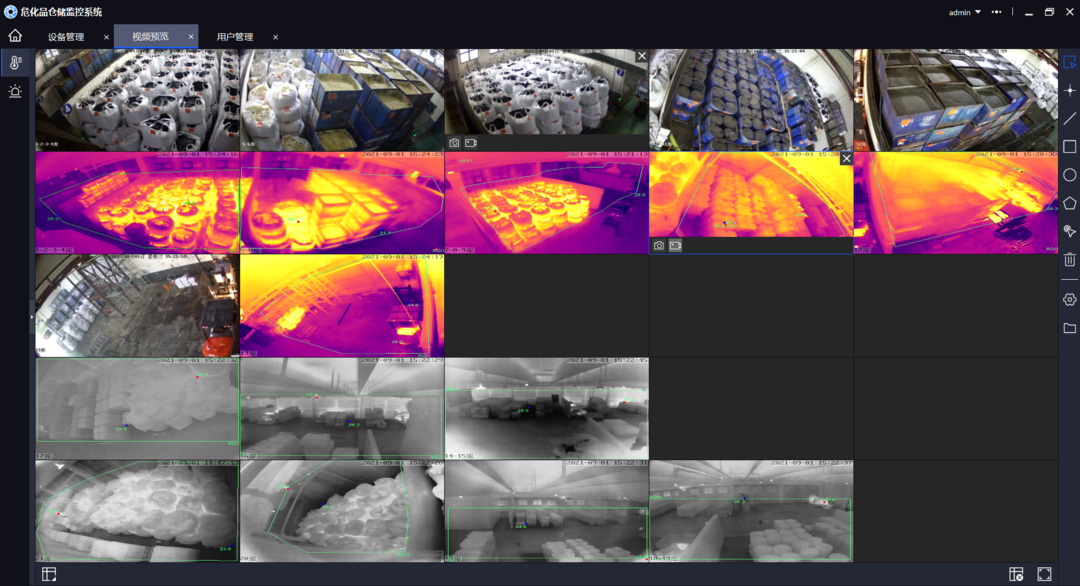Open the admin account dropdown
1080x586 pixels.
click(x=964, y=11)
